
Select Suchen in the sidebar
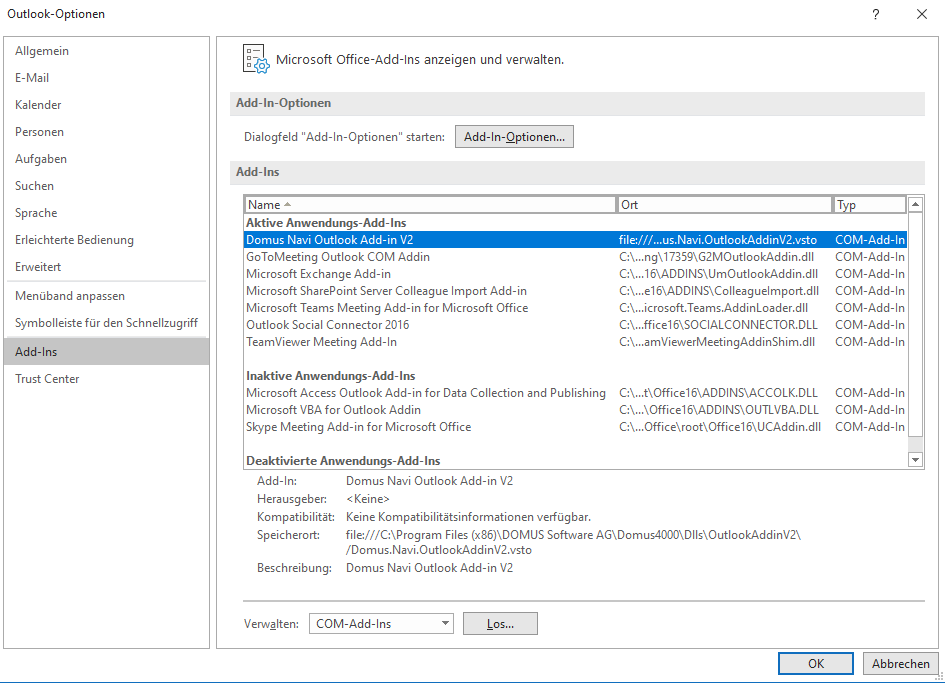[x=106, y=186]
